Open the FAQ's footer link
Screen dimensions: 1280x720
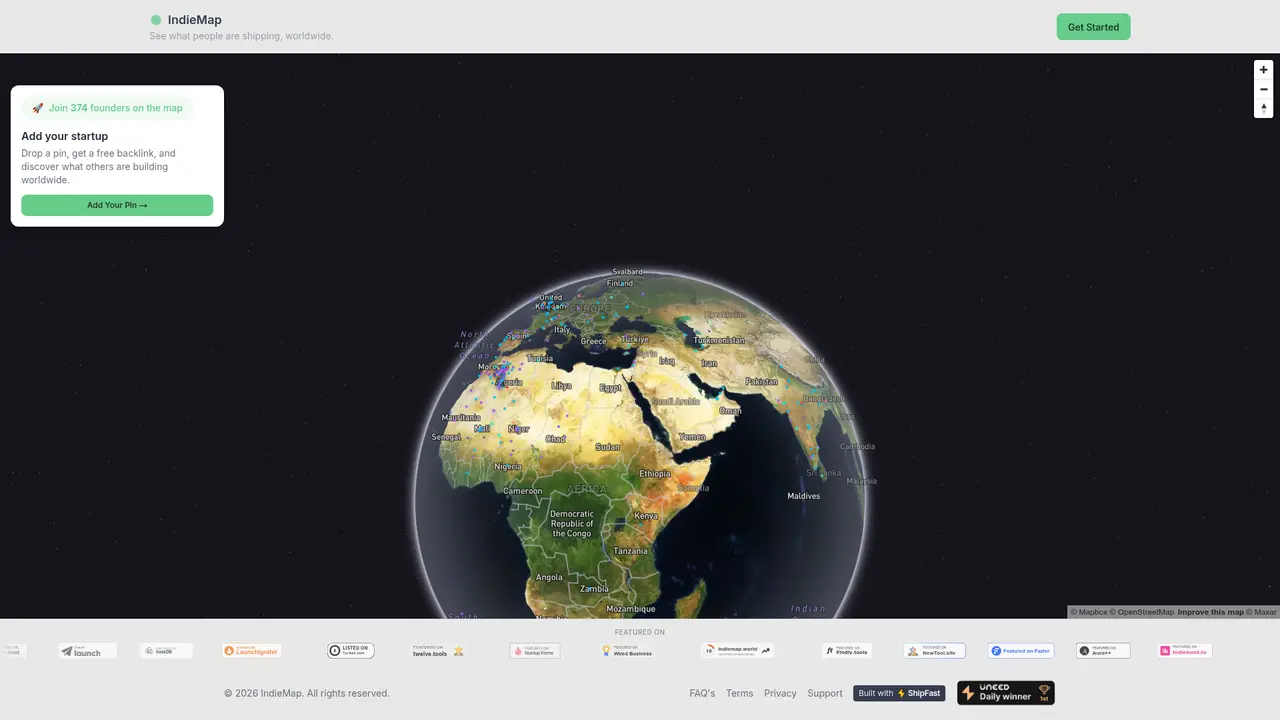[702, 693]
